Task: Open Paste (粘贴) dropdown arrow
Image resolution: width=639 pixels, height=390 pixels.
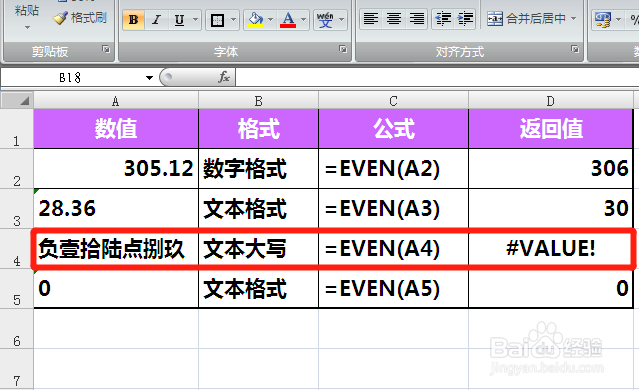Action: tap(27, 28)
